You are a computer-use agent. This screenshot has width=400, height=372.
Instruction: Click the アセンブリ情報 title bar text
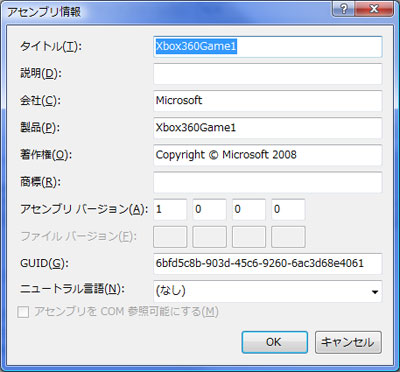point(44,12)
